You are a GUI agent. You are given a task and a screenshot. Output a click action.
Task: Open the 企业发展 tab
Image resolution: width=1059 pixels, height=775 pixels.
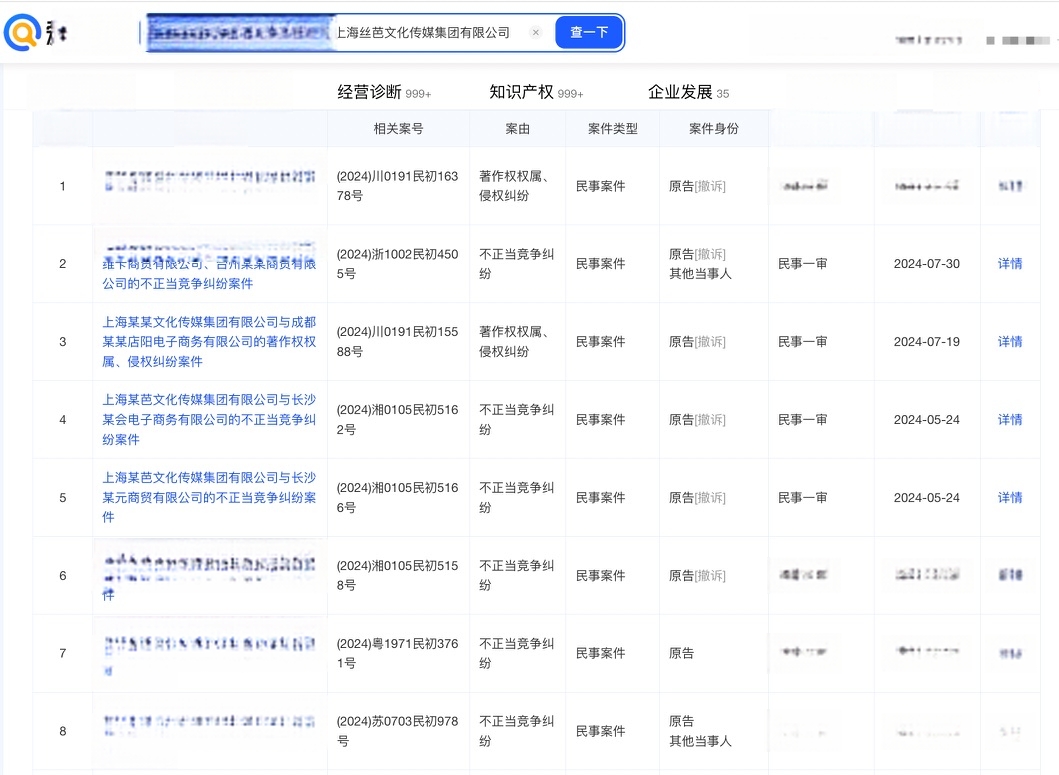click(x=688, y=92)
